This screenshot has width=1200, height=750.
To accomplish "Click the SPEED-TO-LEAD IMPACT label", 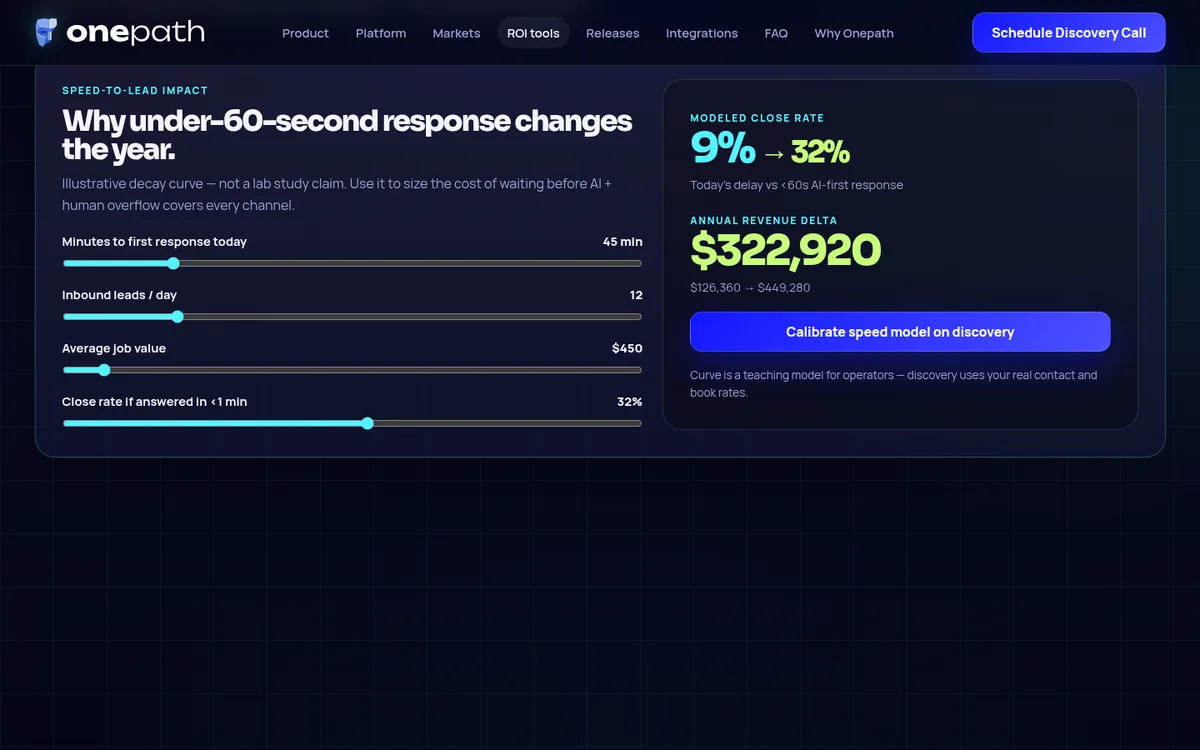I will tap(135, 91).
